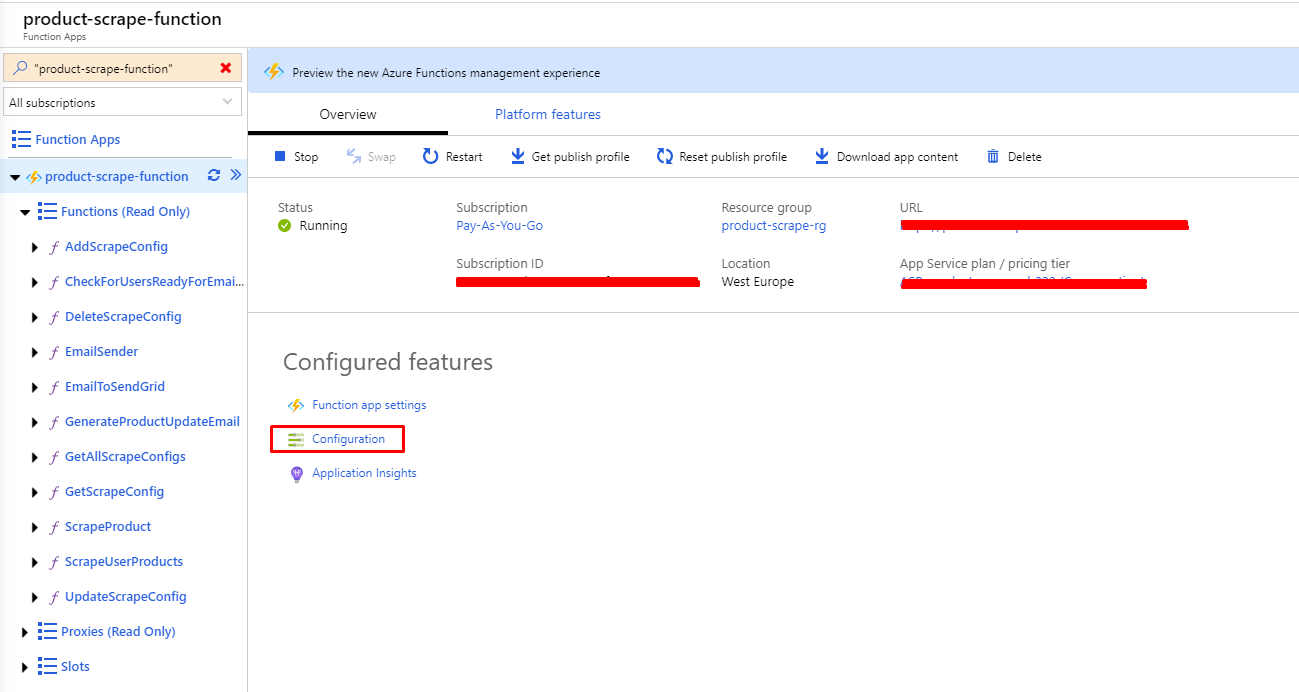
Task: Open the EmailSender function
Action: [102, 352]
